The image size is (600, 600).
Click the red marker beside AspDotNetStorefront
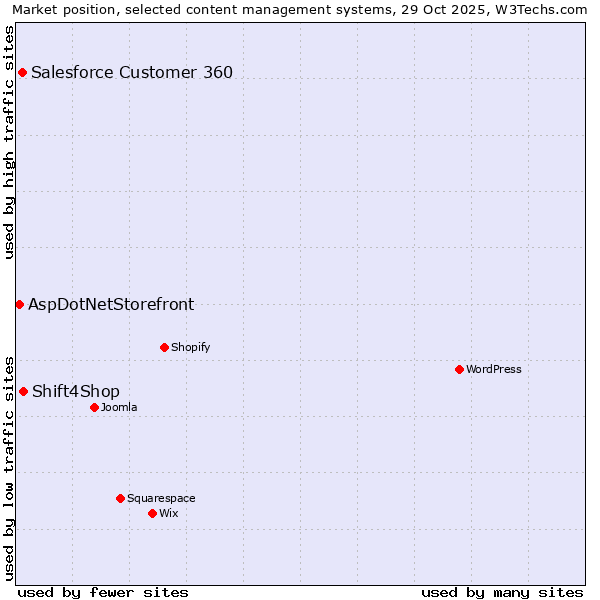coord(19,304)
